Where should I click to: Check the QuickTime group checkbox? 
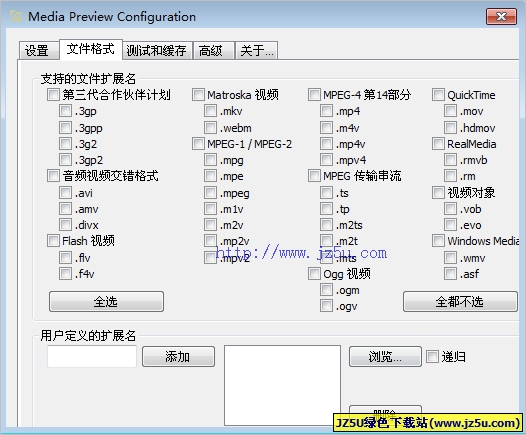(x=438, y=95)
